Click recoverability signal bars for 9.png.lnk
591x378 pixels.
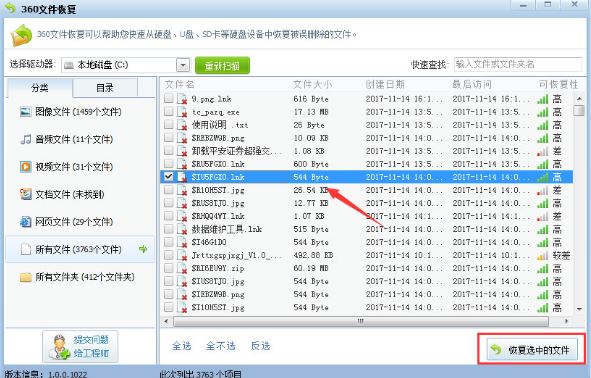point(543,99)
